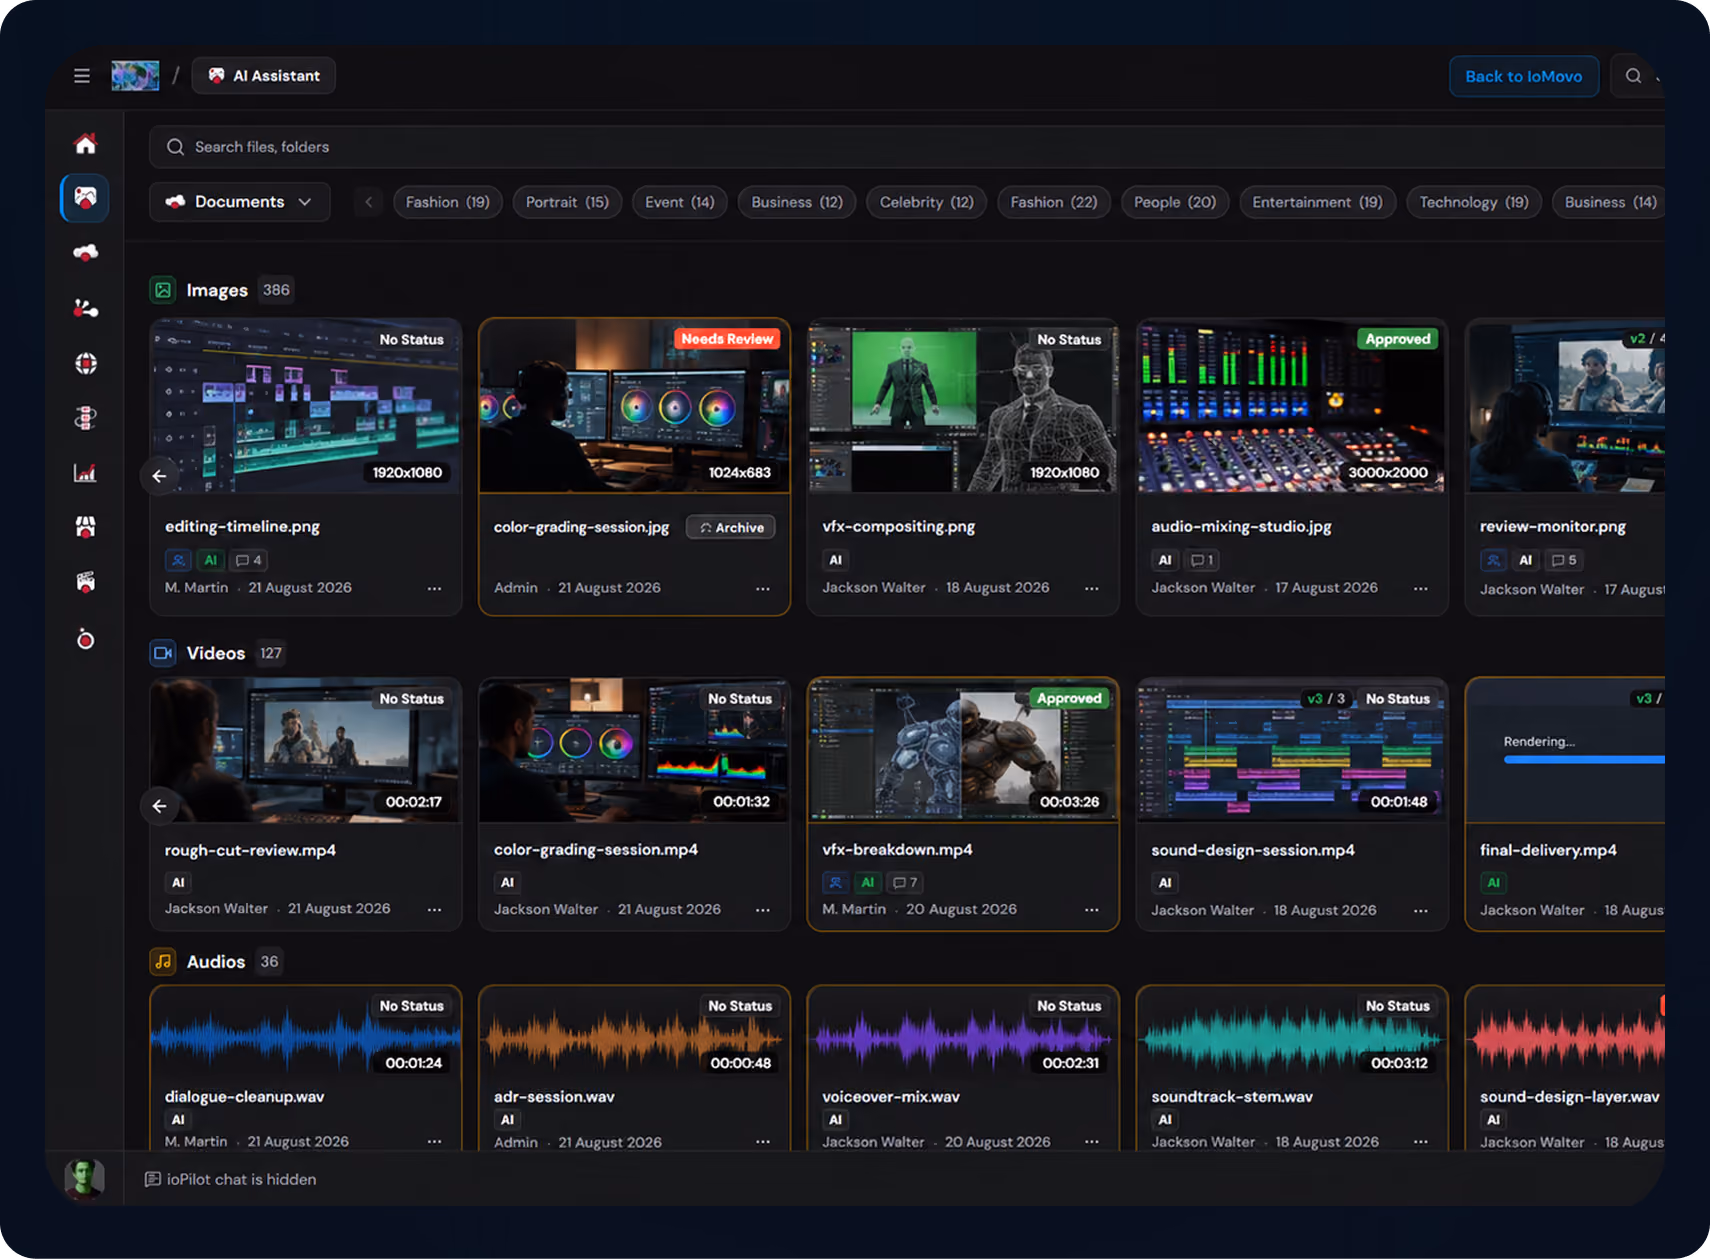
Task: Open the analytics chart sidebar icon
Action: (86, 473)
